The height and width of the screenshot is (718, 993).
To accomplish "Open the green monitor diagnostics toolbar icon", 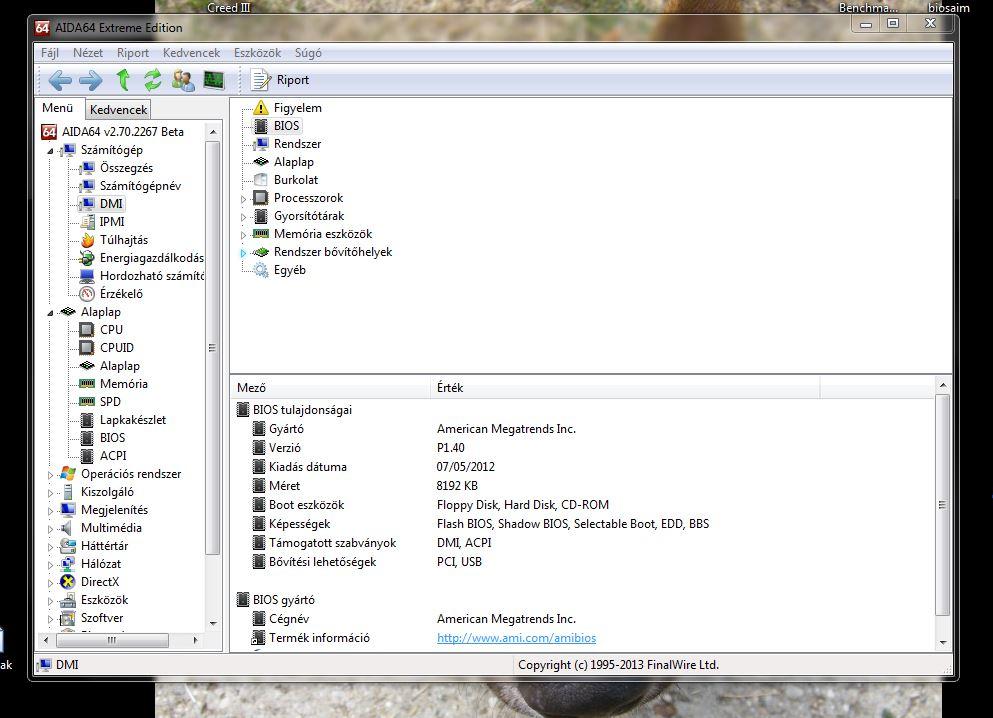I will pos(214,80).
